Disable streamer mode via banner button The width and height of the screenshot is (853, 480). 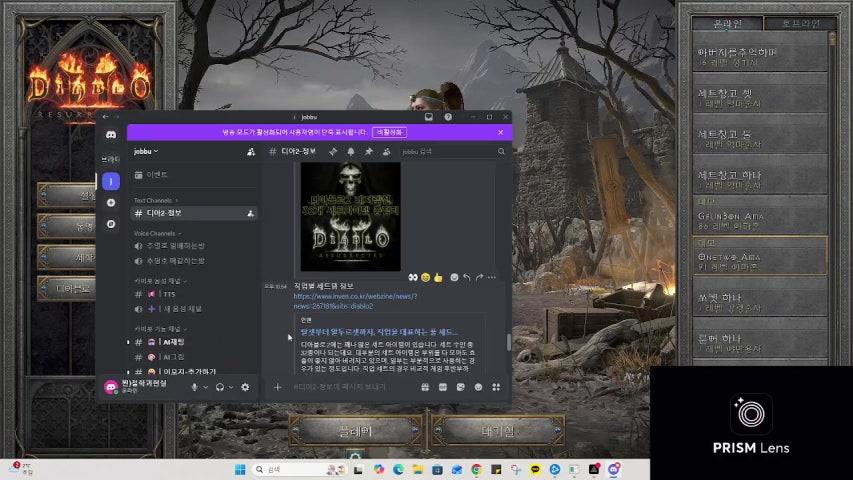tap(389, 132)
